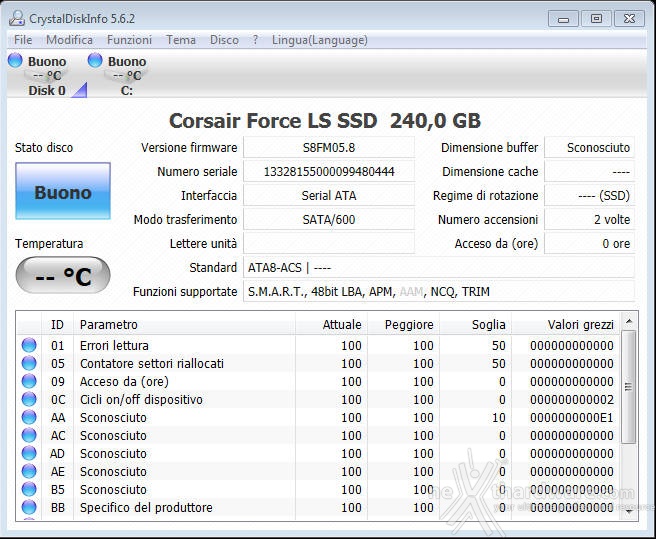Click the blue Buono health status button
The height and width of the screenshot is (539, 656).
tap(63, 191)
